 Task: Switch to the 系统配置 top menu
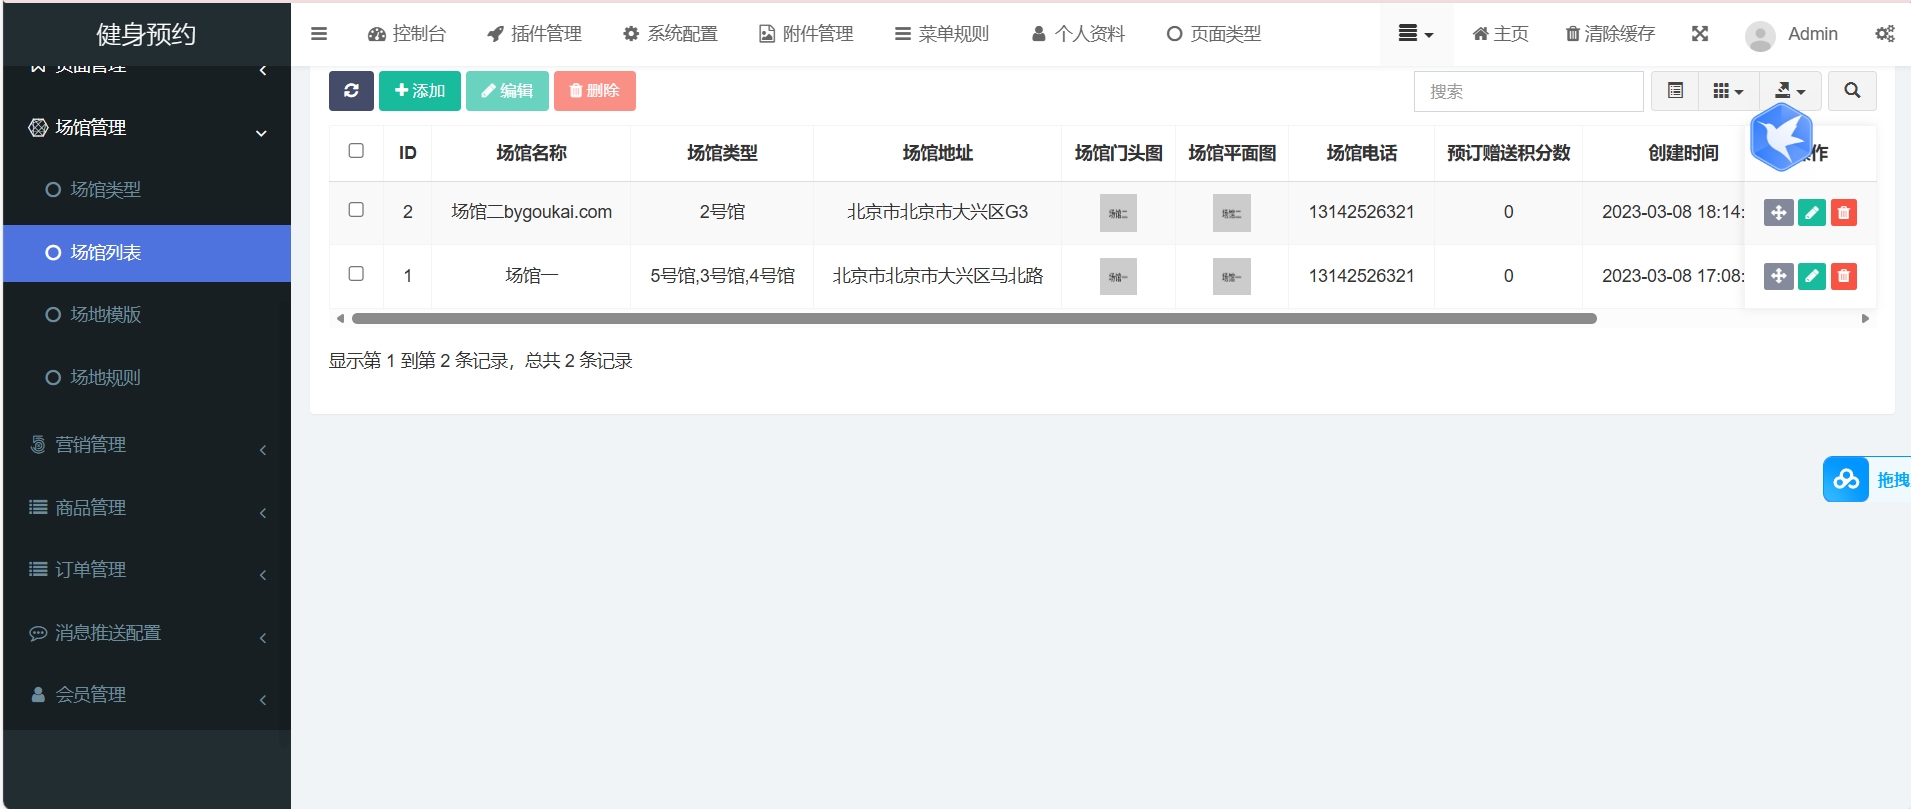(670, 34)
